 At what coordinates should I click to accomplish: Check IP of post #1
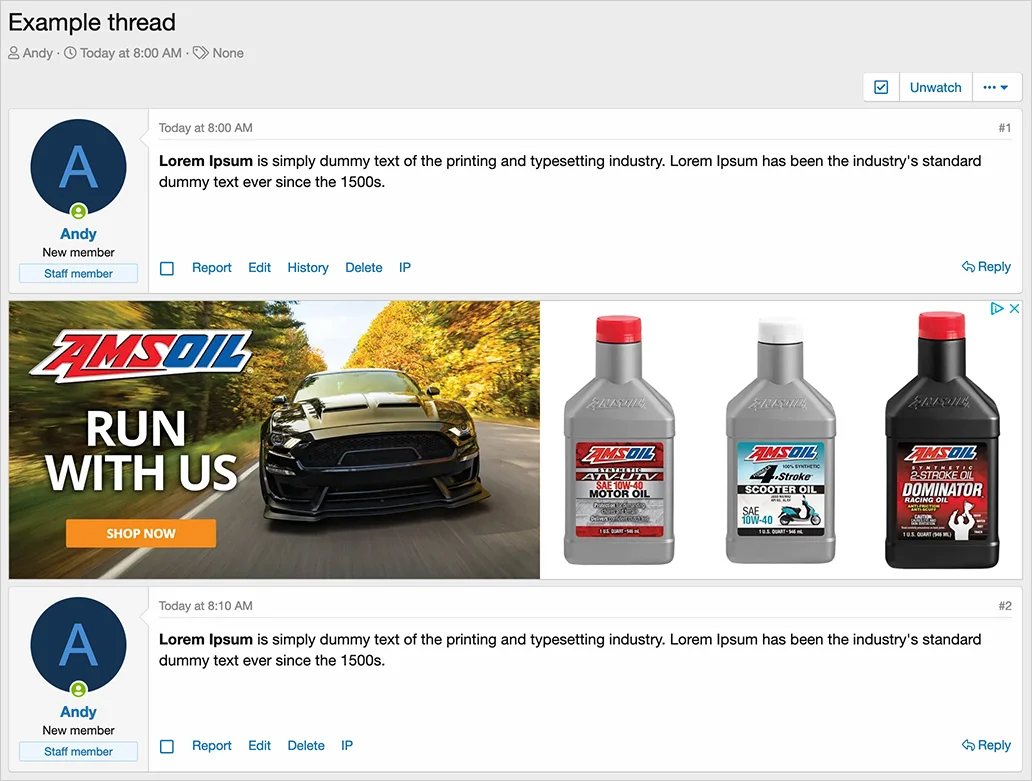(x=405, y=268)
